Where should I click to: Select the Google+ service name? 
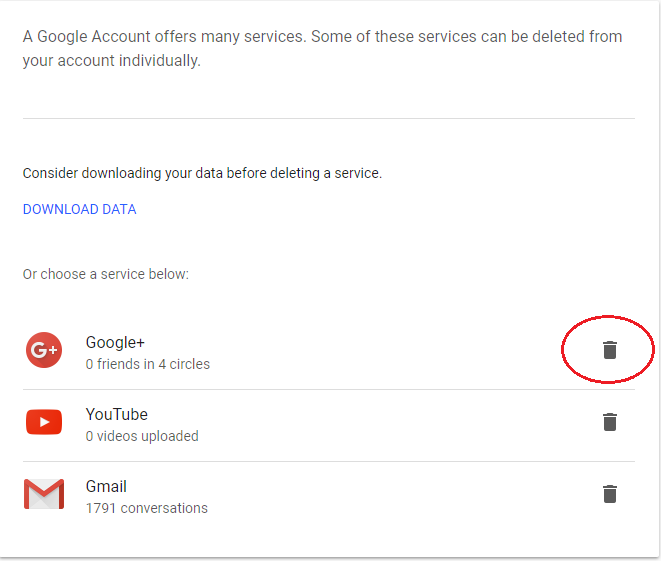[x=115, y=343]
